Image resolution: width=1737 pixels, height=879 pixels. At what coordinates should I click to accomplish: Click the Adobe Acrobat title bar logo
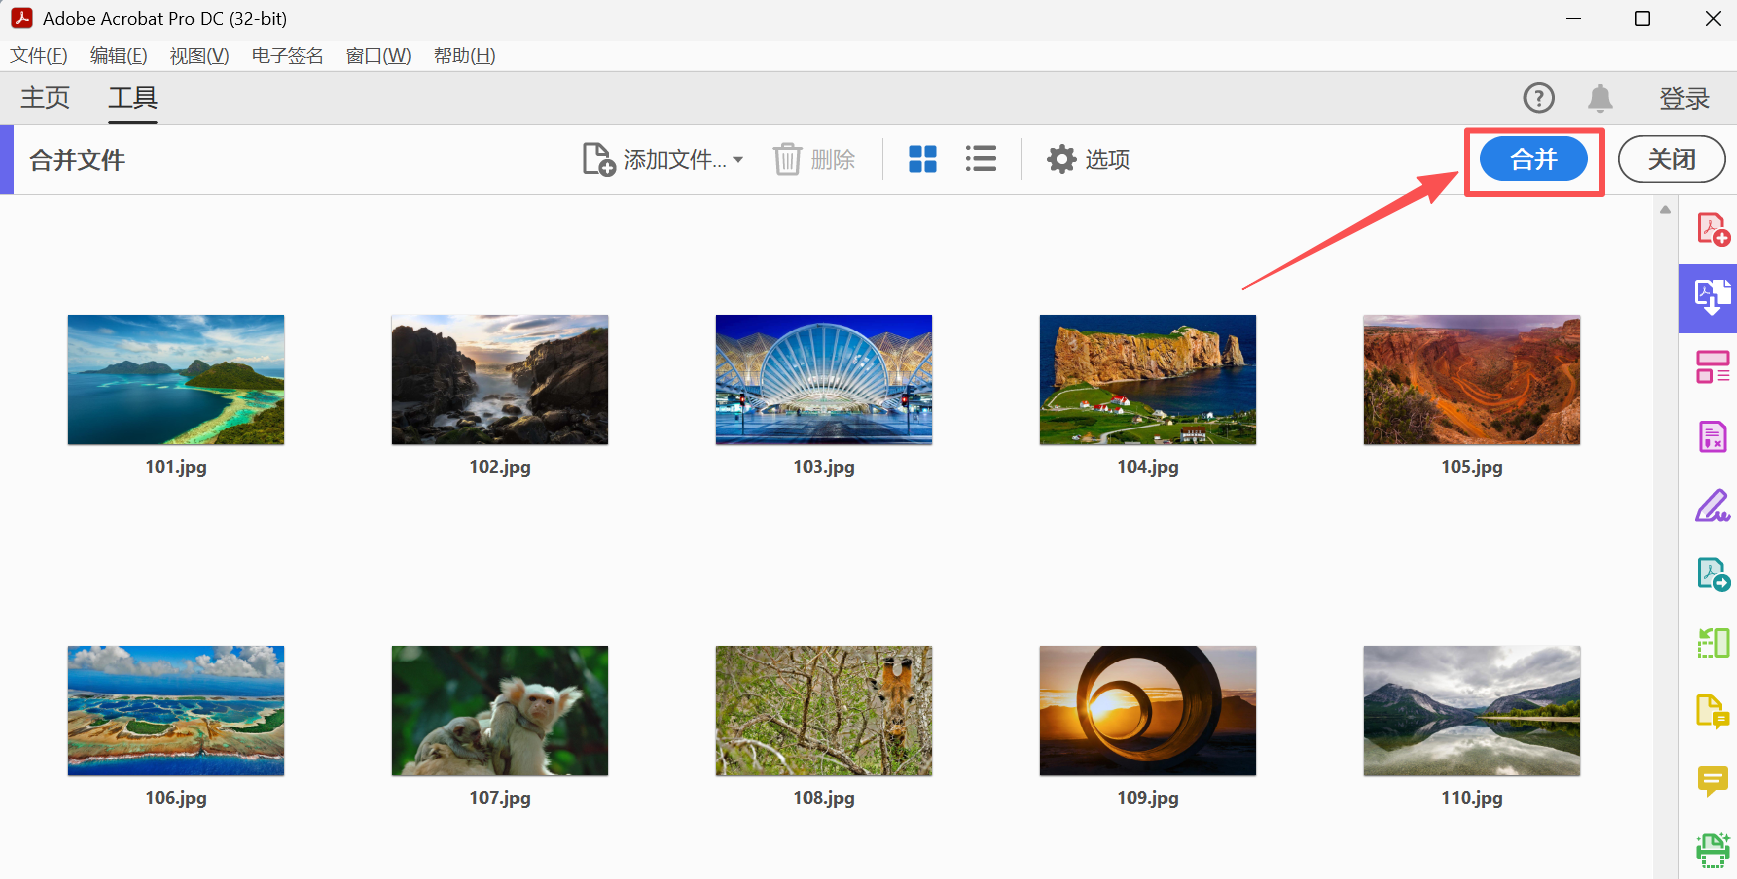pos(22,18)
